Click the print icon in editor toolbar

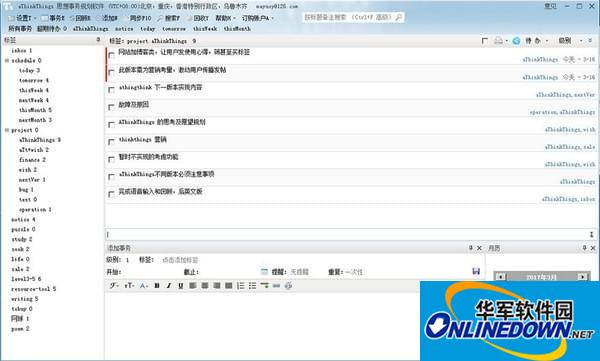point(289,286)
